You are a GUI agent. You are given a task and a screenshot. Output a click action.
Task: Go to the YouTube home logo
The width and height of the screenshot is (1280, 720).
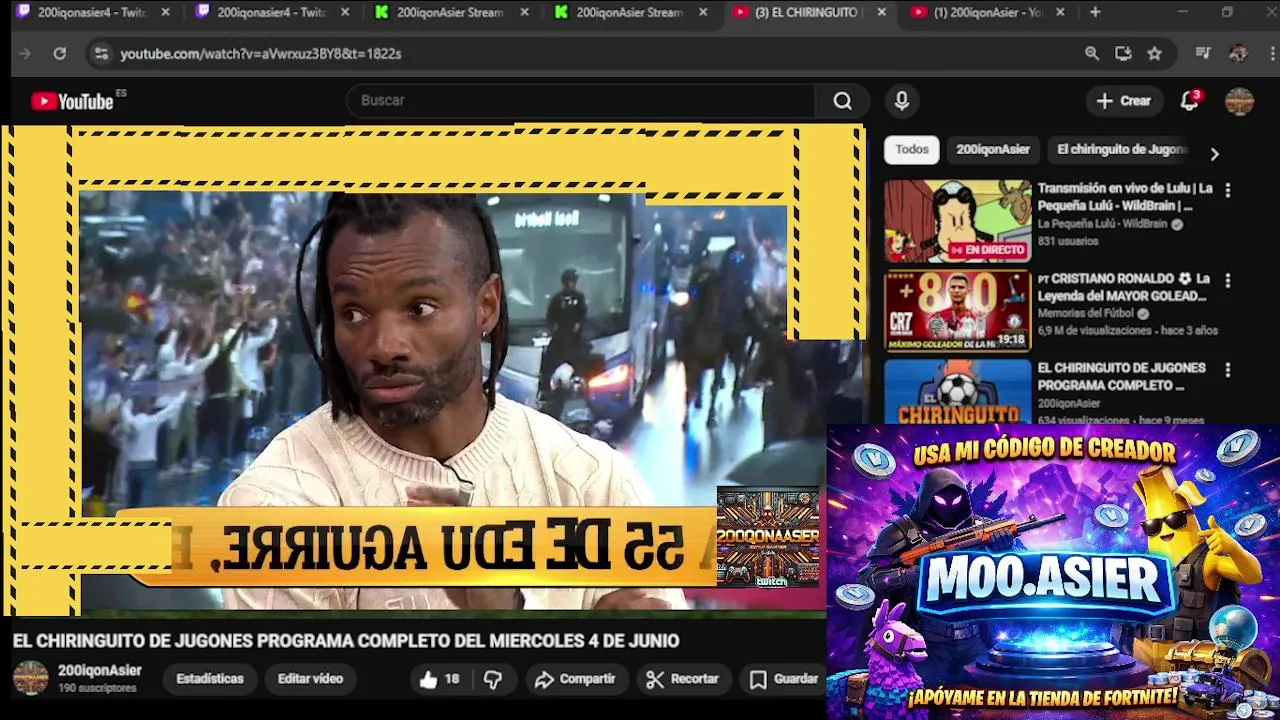(x=72, y=101)
